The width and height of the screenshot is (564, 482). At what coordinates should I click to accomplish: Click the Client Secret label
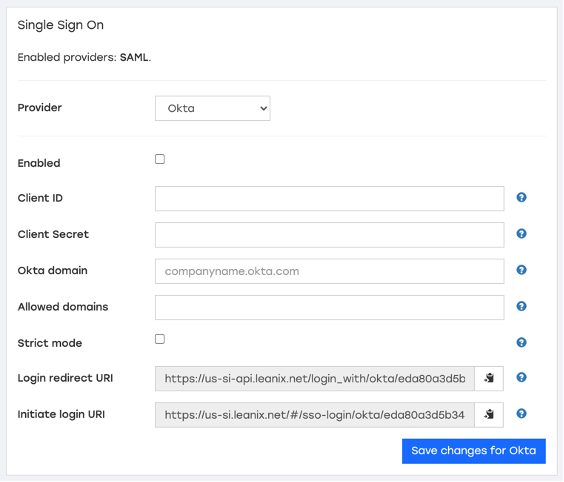53,234
